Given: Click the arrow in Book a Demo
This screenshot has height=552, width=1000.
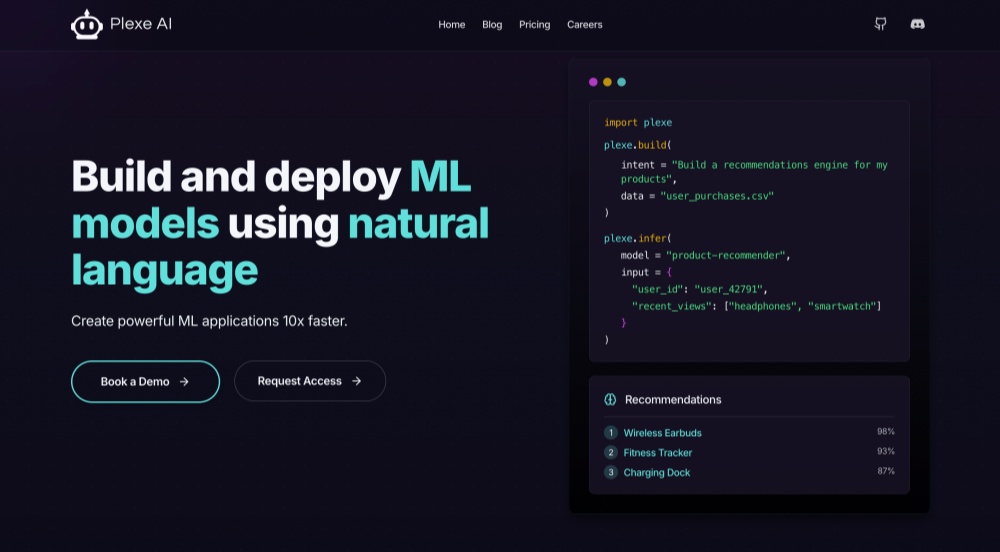Looking at the screenshot, I should pyautogui.click(x=184, y=382).
